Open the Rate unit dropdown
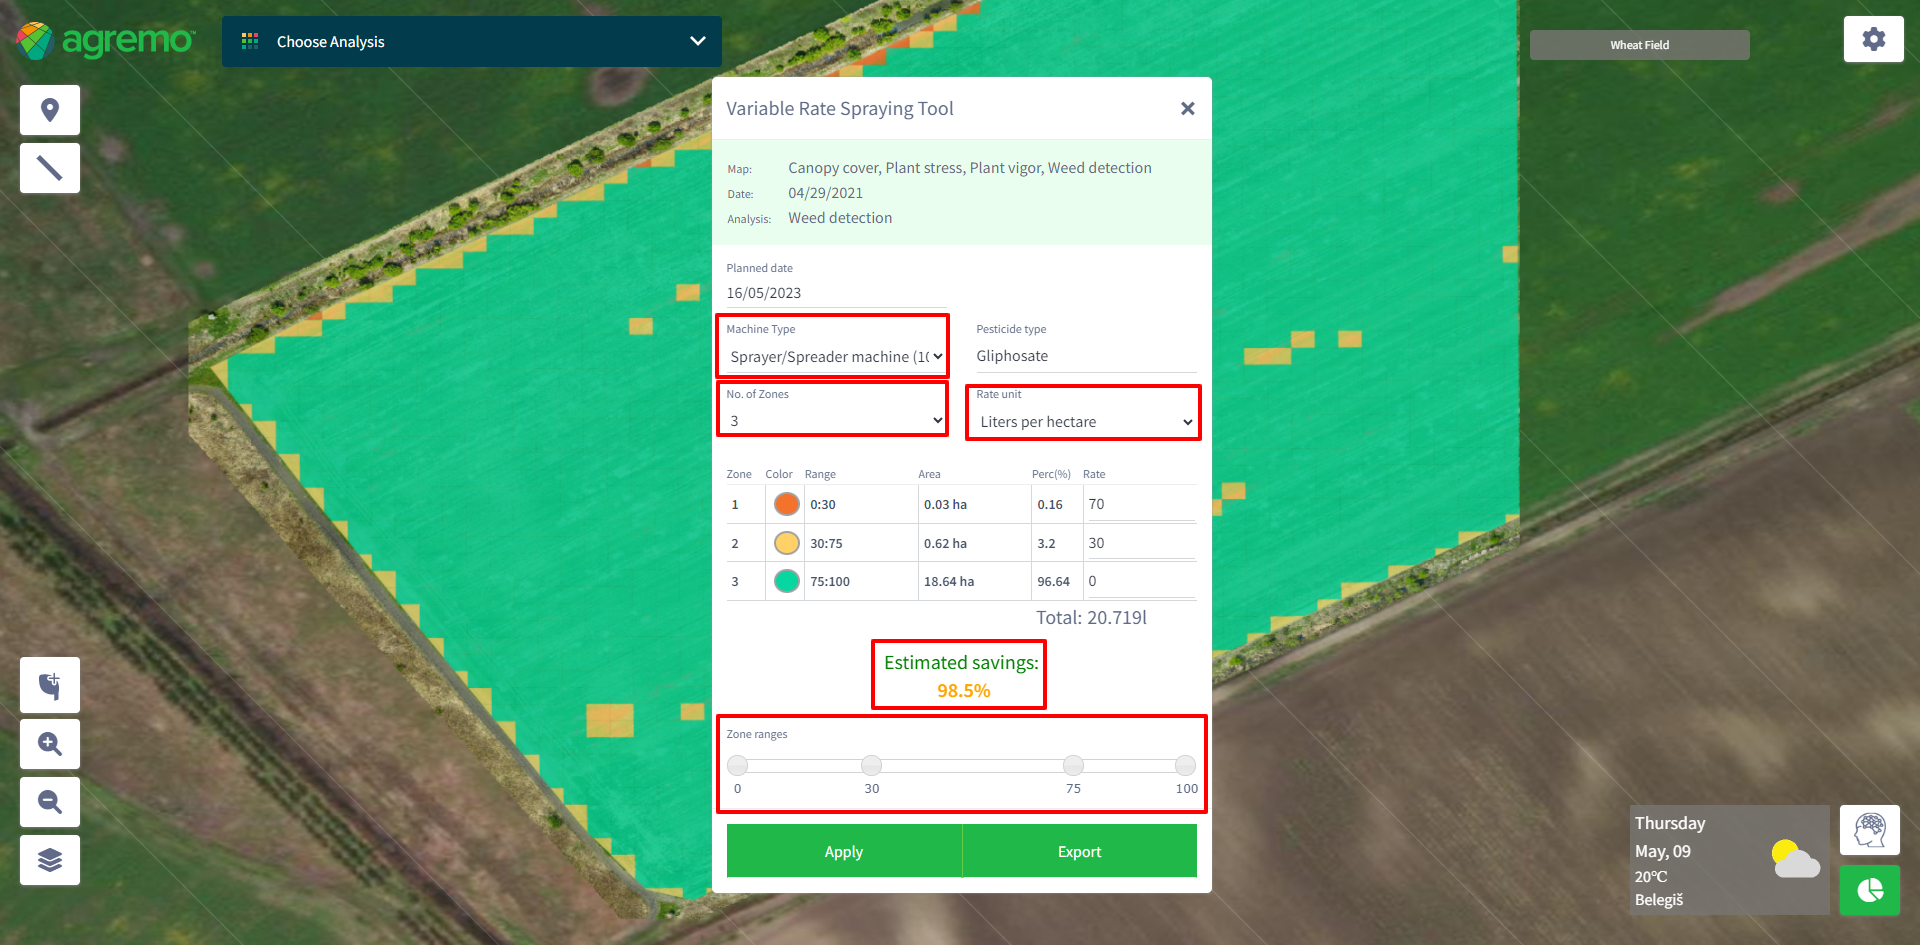Screen dimensions: 1920x945 point(1085,422)
